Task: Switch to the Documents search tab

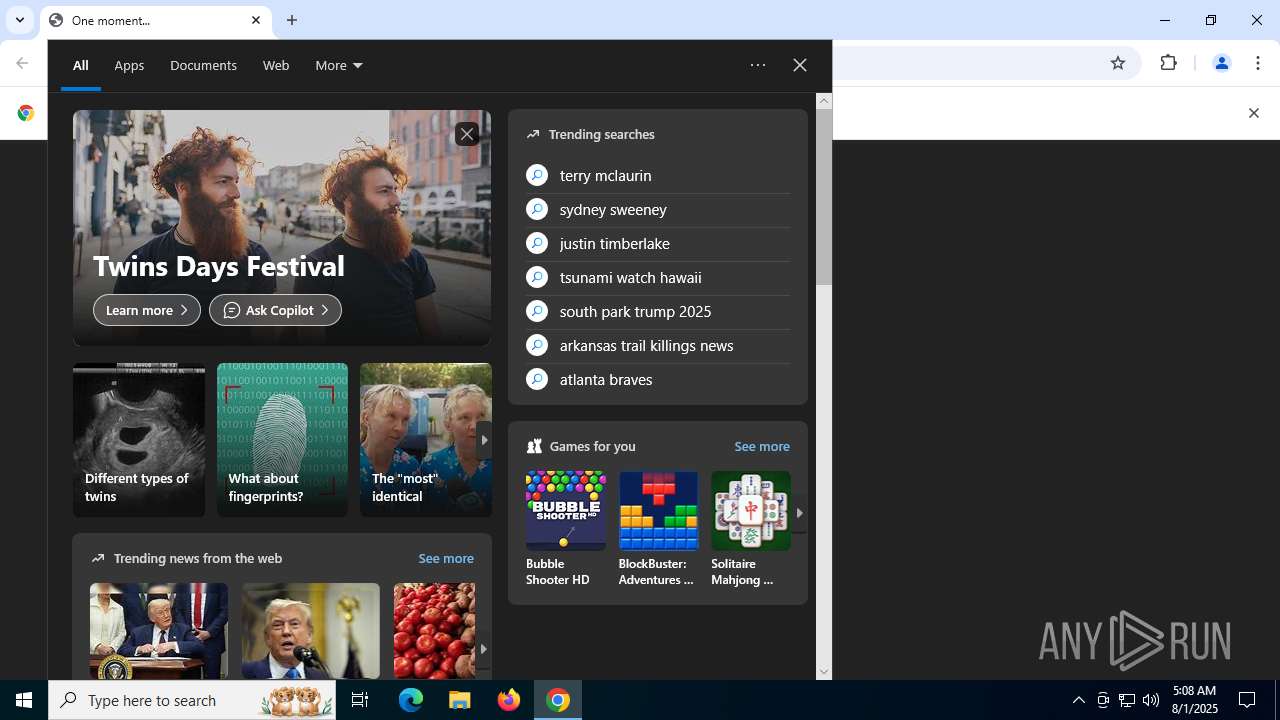Action: (203, 65)
